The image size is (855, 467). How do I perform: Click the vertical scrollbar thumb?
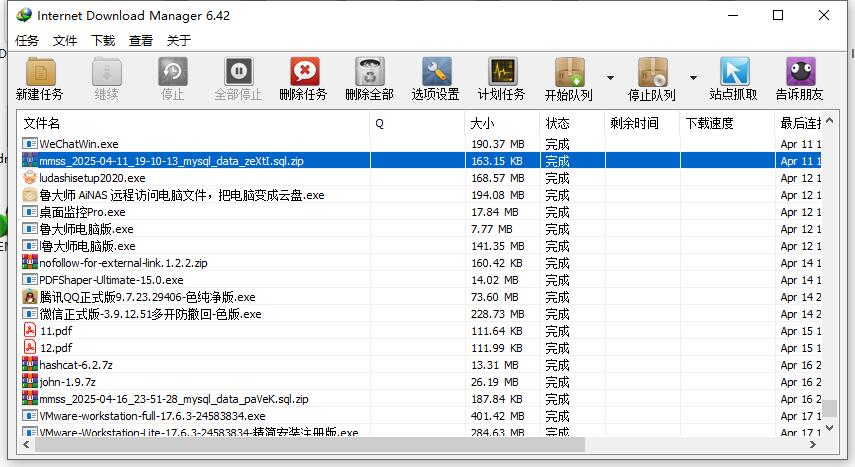[829, 408]
